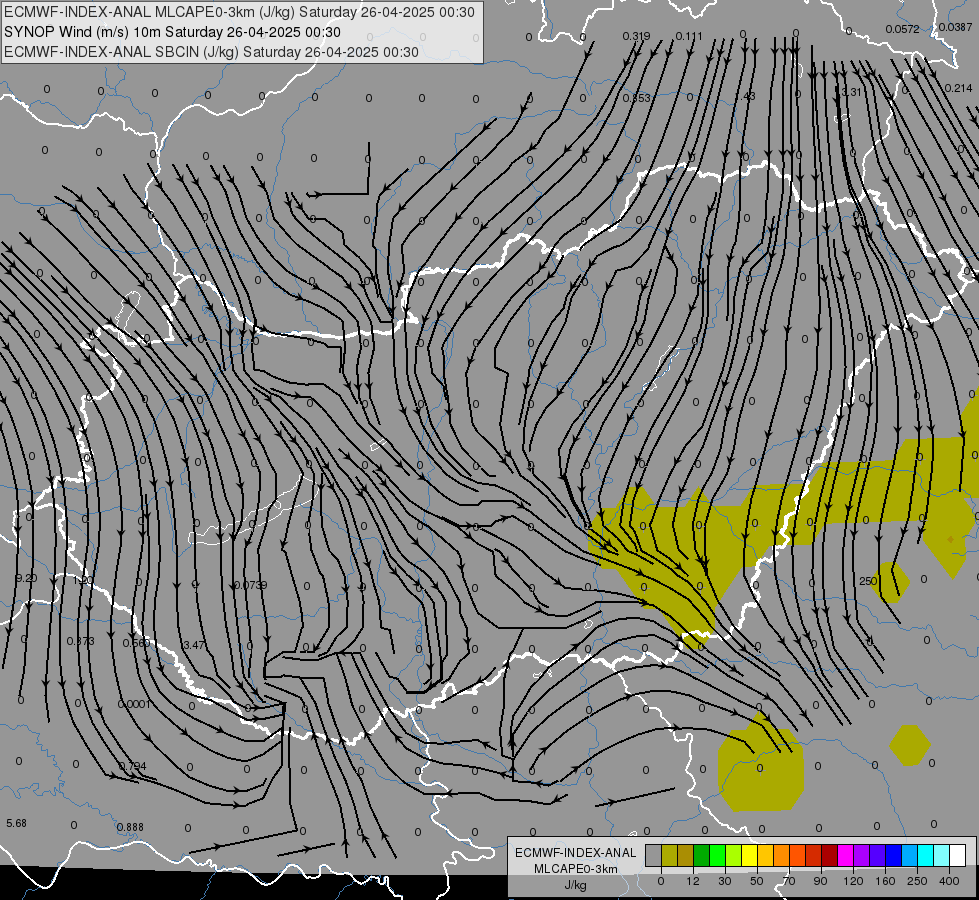The image size is (979, 900).
Task: Click the map value '3.31'
Action: 851,92
